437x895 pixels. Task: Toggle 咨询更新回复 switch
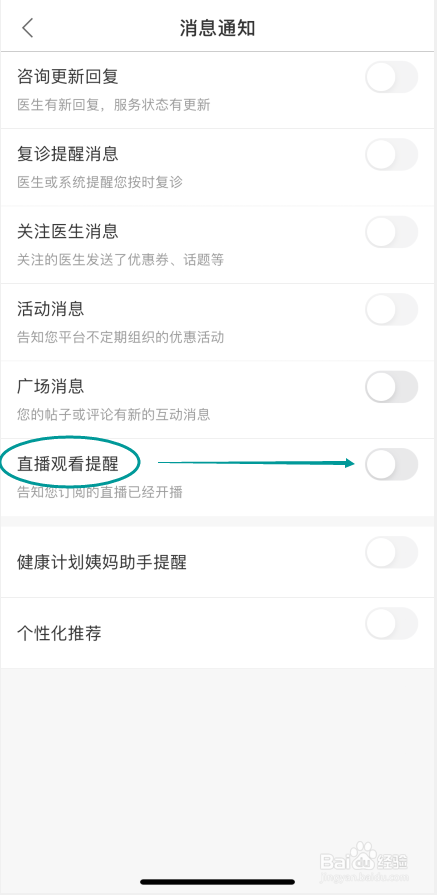pos(391,77)
